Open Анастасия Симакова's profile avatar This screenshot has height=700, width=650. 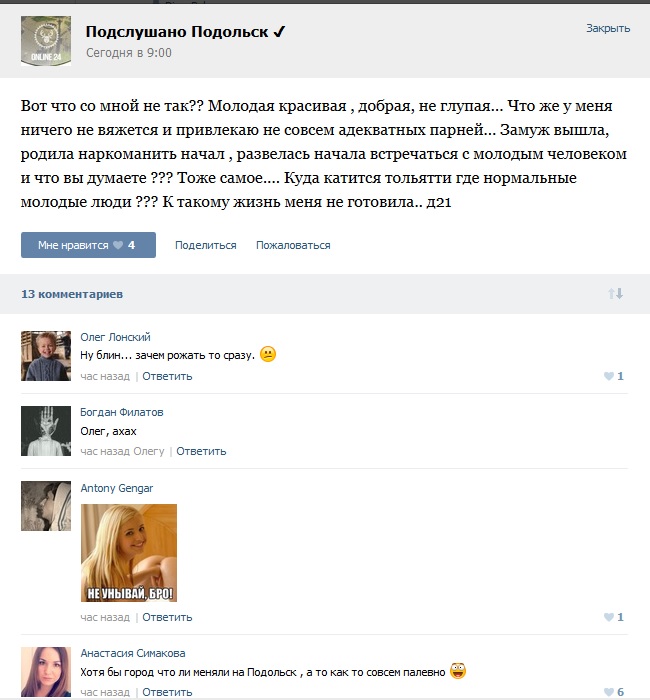click(46, 672)
